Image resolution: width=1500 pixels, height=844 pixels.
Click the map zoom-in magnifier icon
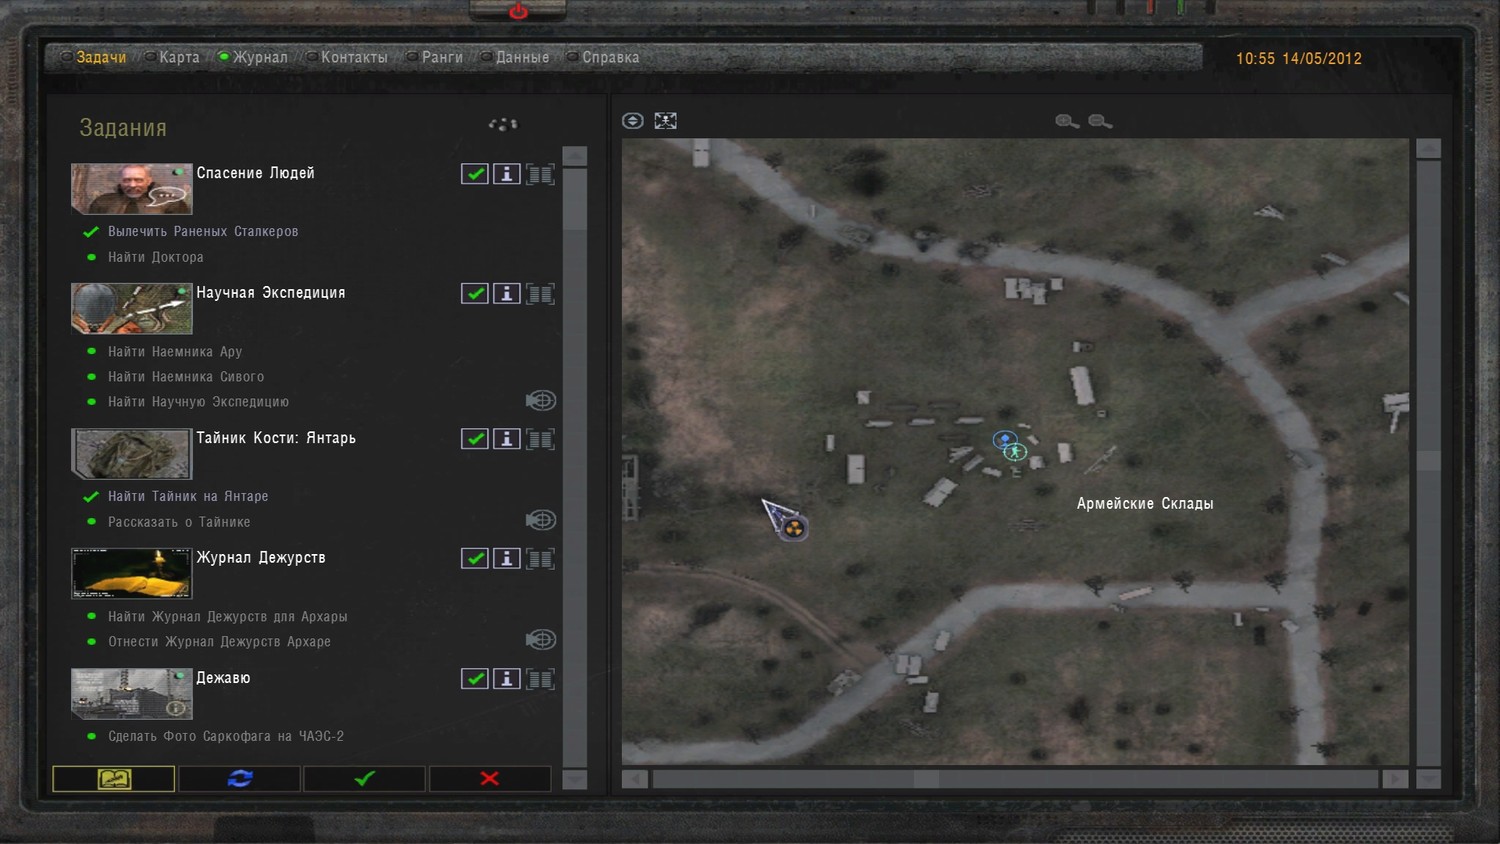pos(1067,121)
